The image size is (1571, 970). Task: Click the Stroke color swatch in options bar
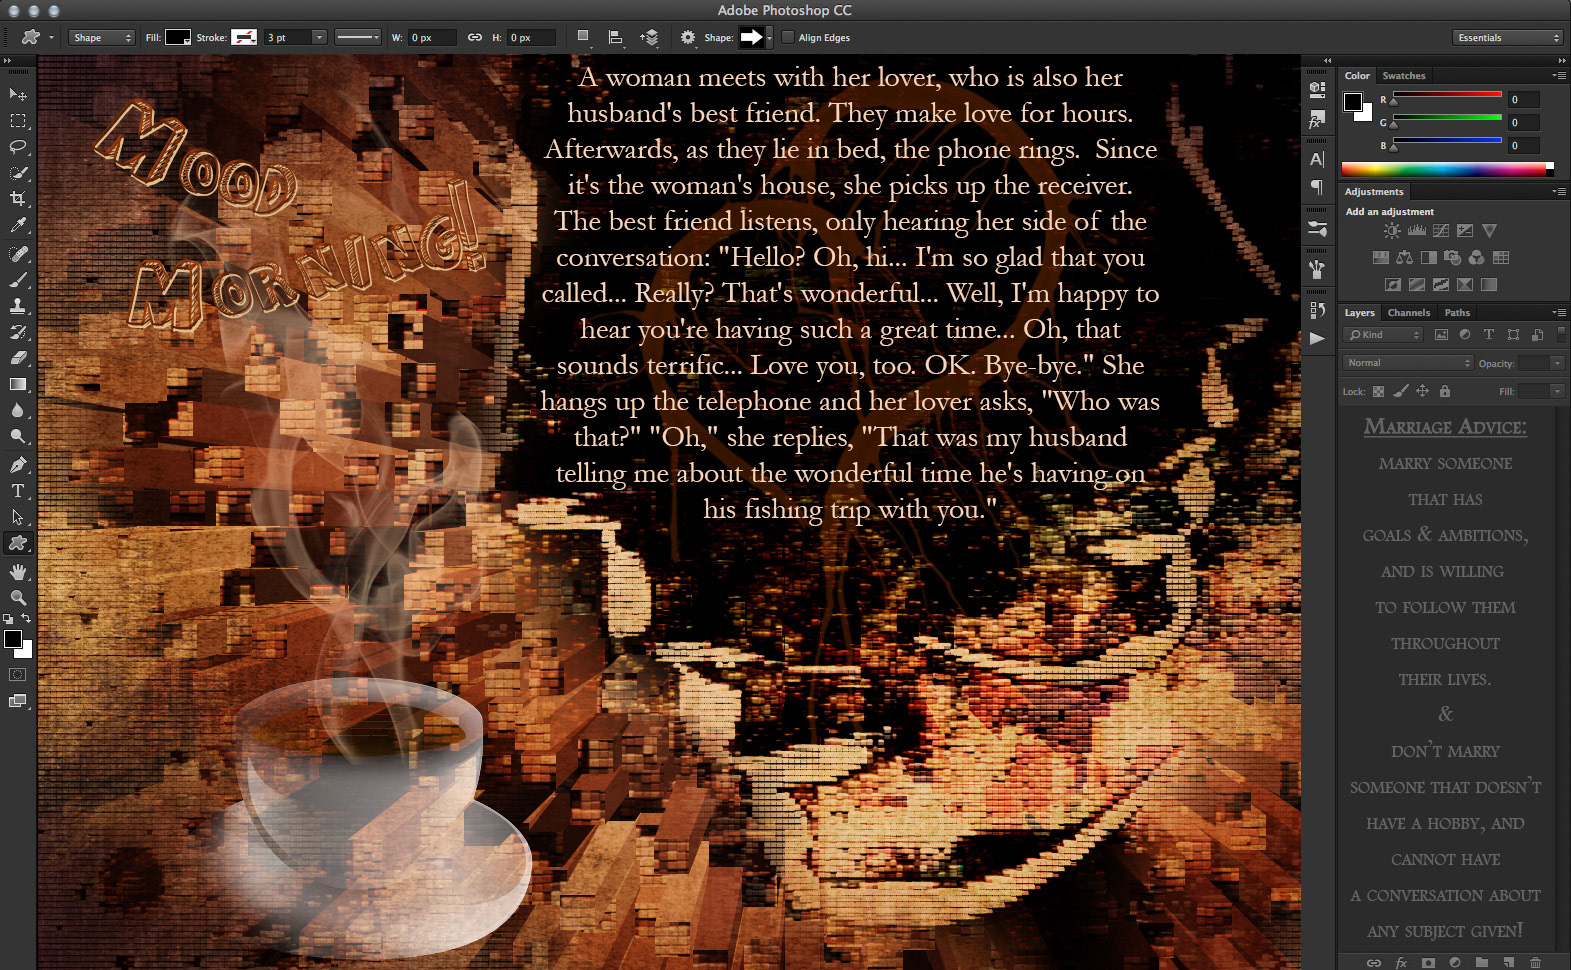click(244, 38)
